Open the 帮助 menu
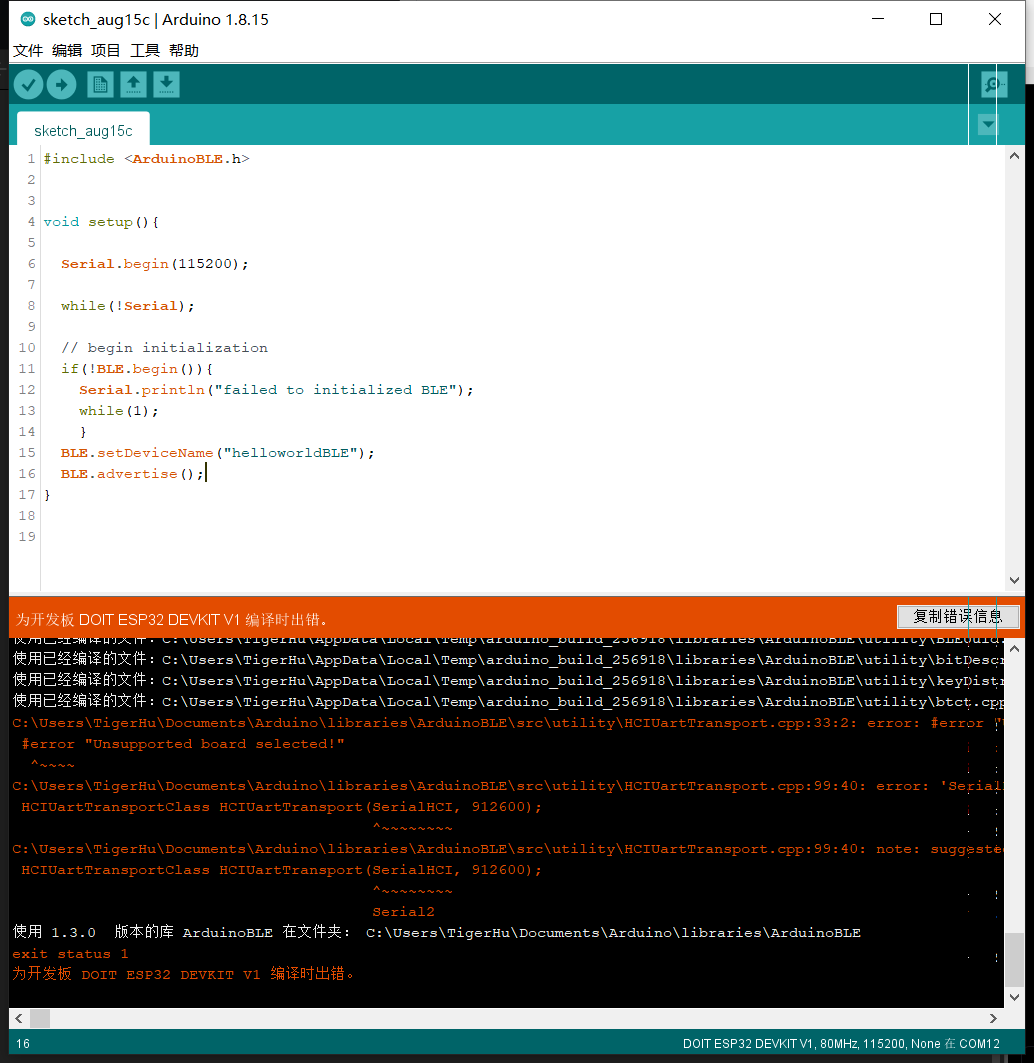 coord(183,50)
